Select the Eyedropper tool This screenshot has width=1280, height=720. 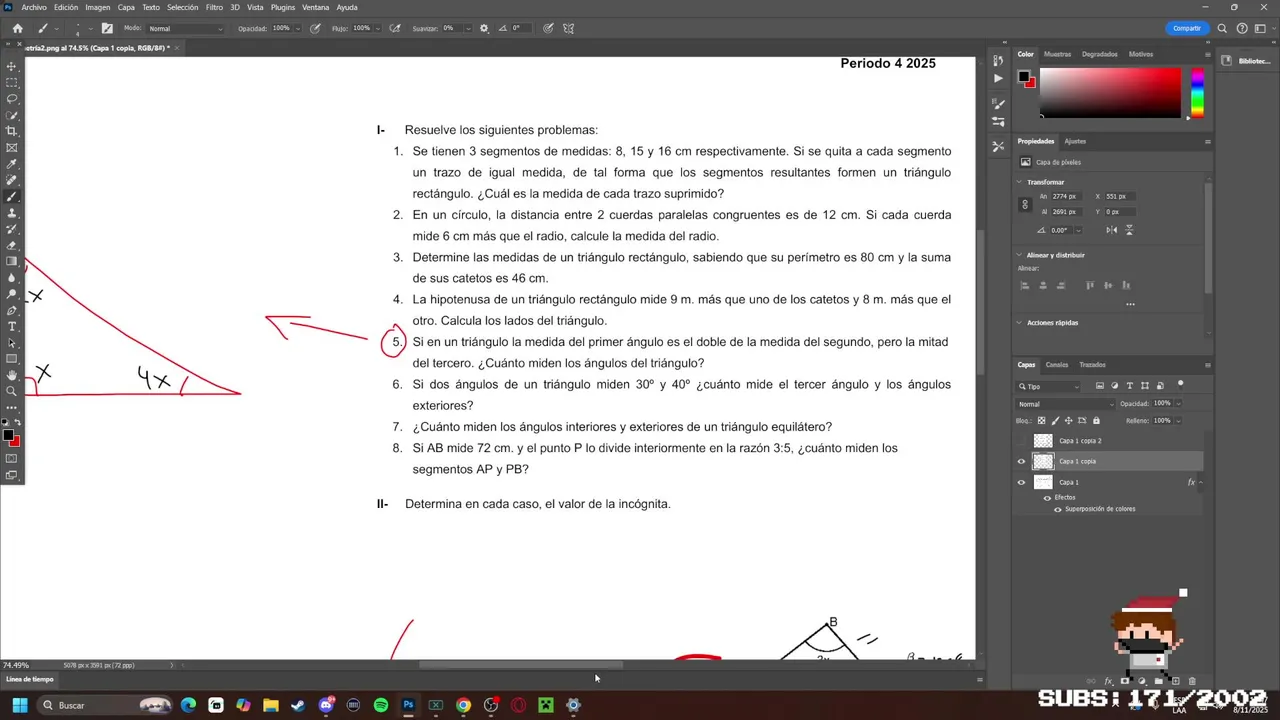12,164
